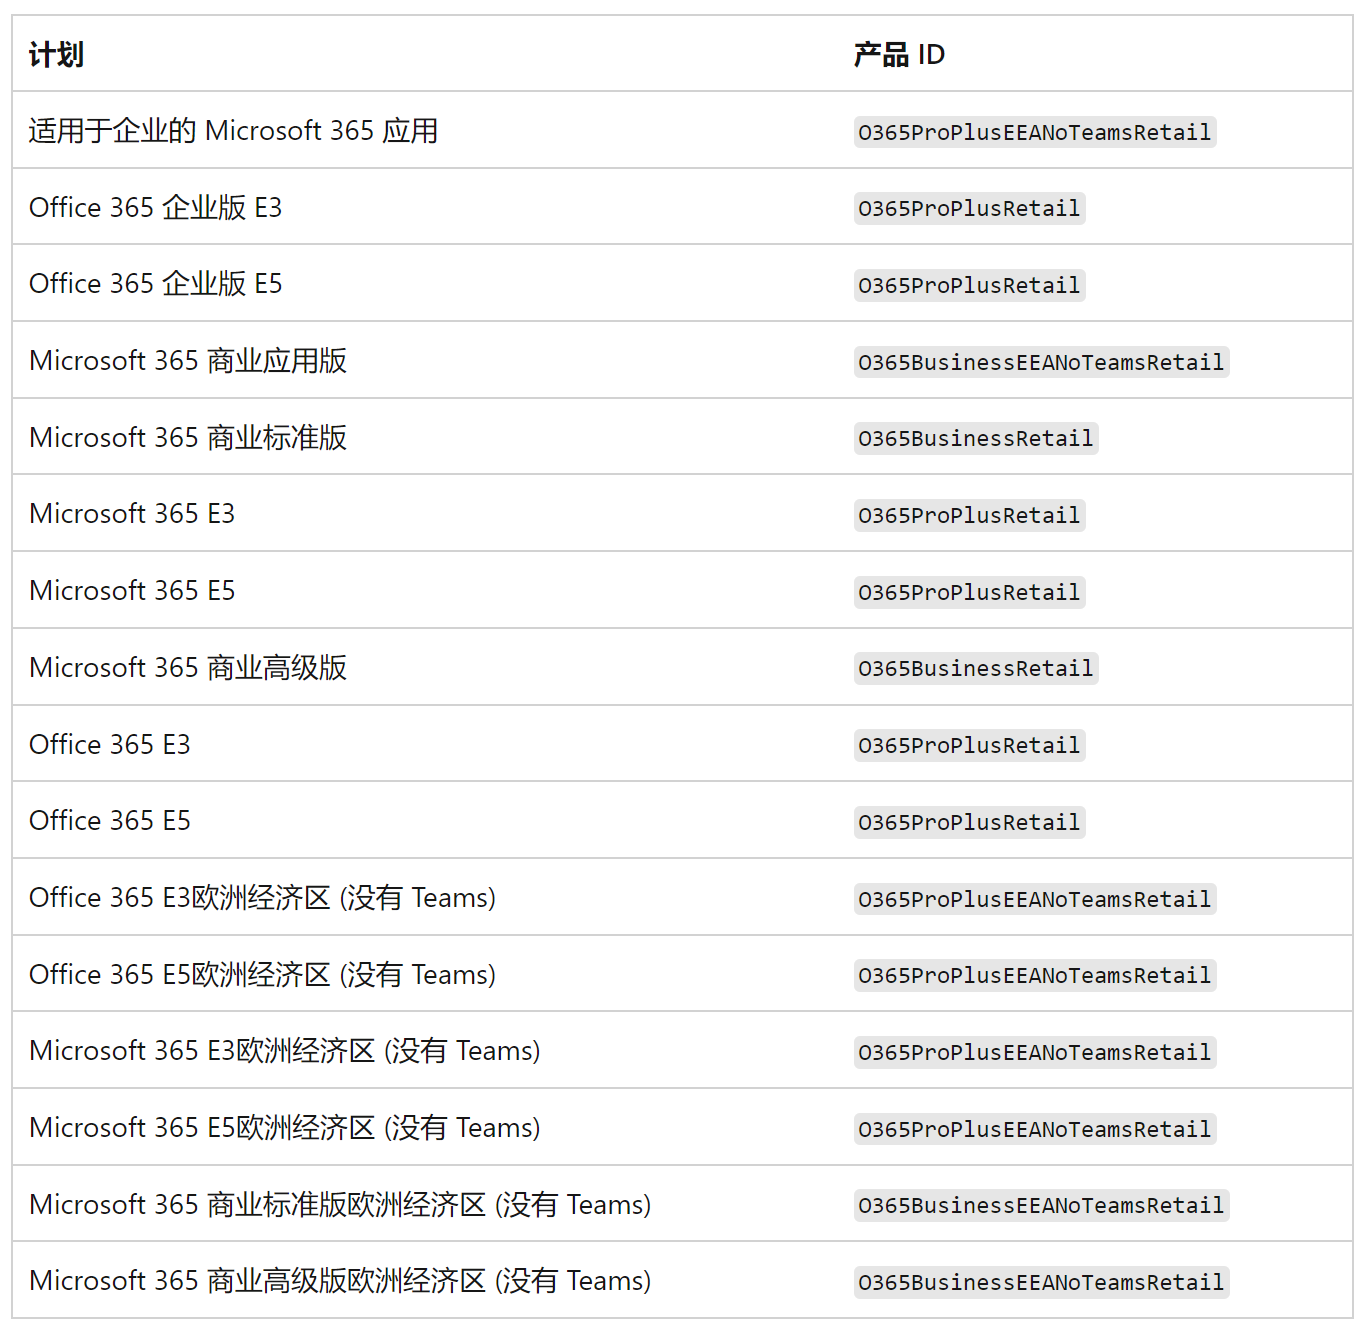Click Office 365 企业版 E5 plan cell

pyautogui.click(x=155, y=284)
